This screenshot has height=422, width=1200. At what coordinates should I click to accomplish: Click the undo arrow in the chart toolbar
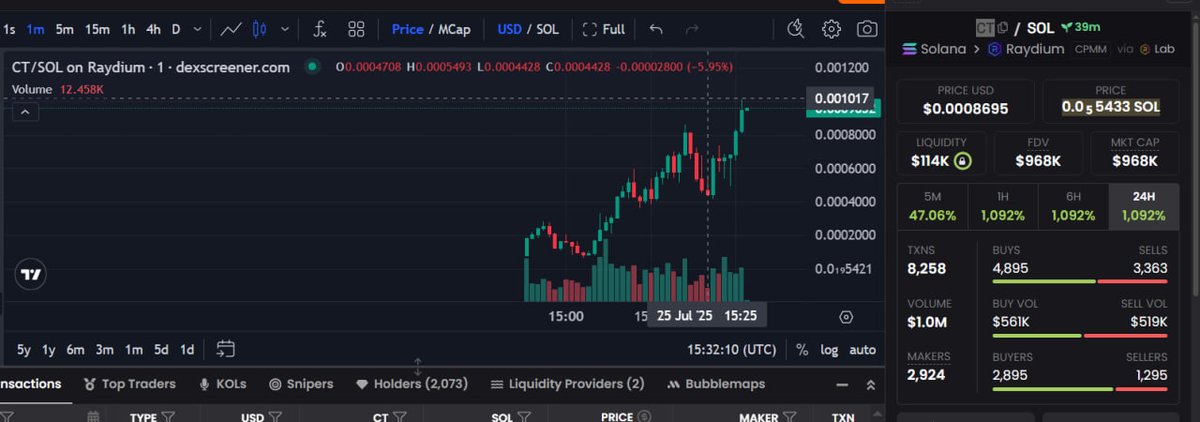click(656, 29)
